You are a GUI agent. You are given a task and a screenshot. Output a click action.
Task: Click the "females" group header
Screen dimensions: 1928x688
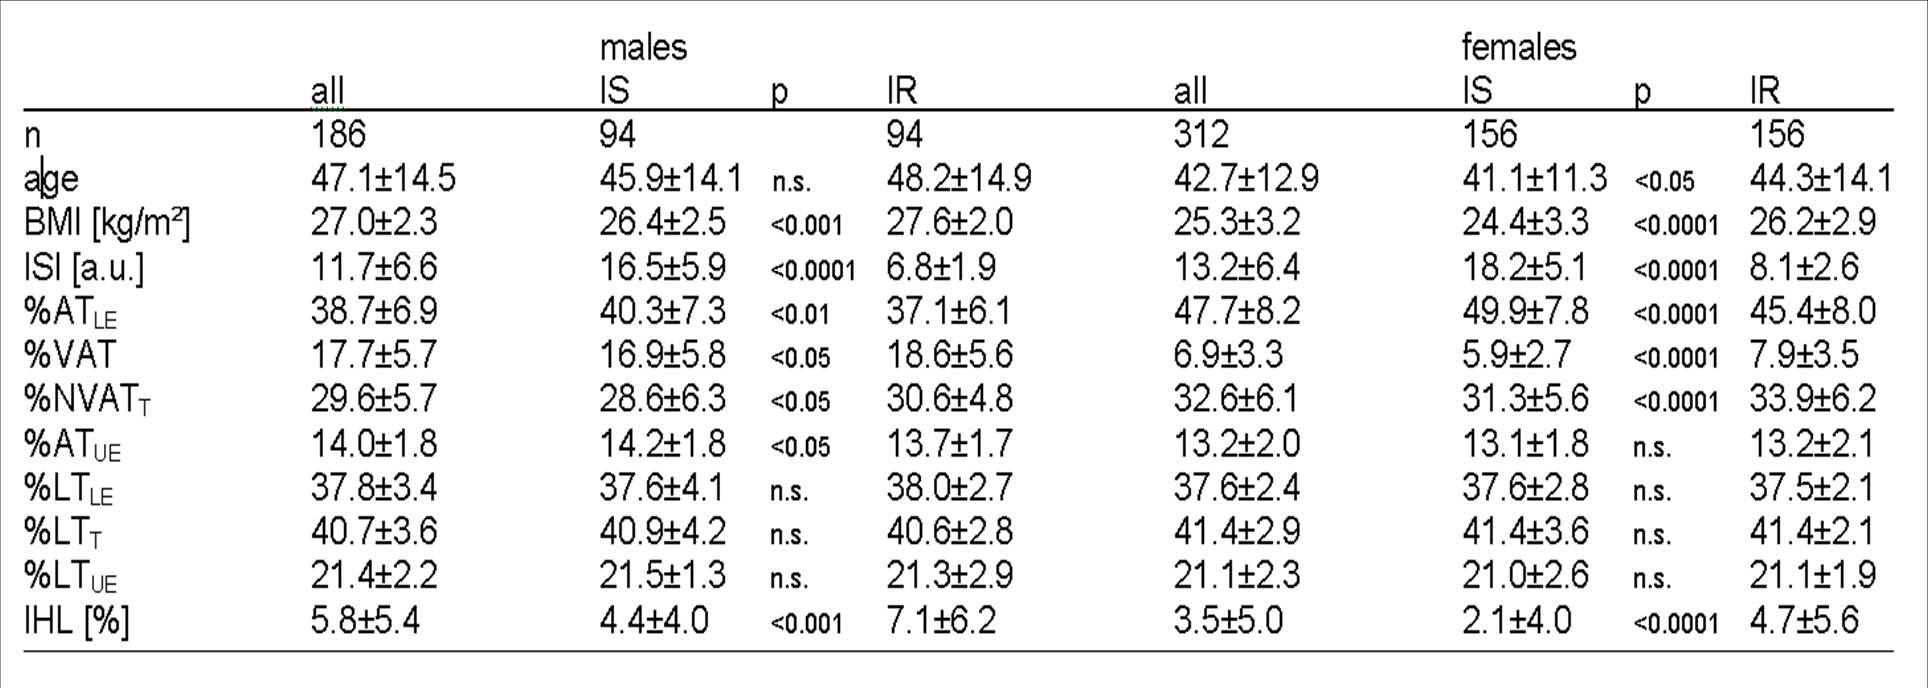pyautogui.click(x=1518, y=47)
